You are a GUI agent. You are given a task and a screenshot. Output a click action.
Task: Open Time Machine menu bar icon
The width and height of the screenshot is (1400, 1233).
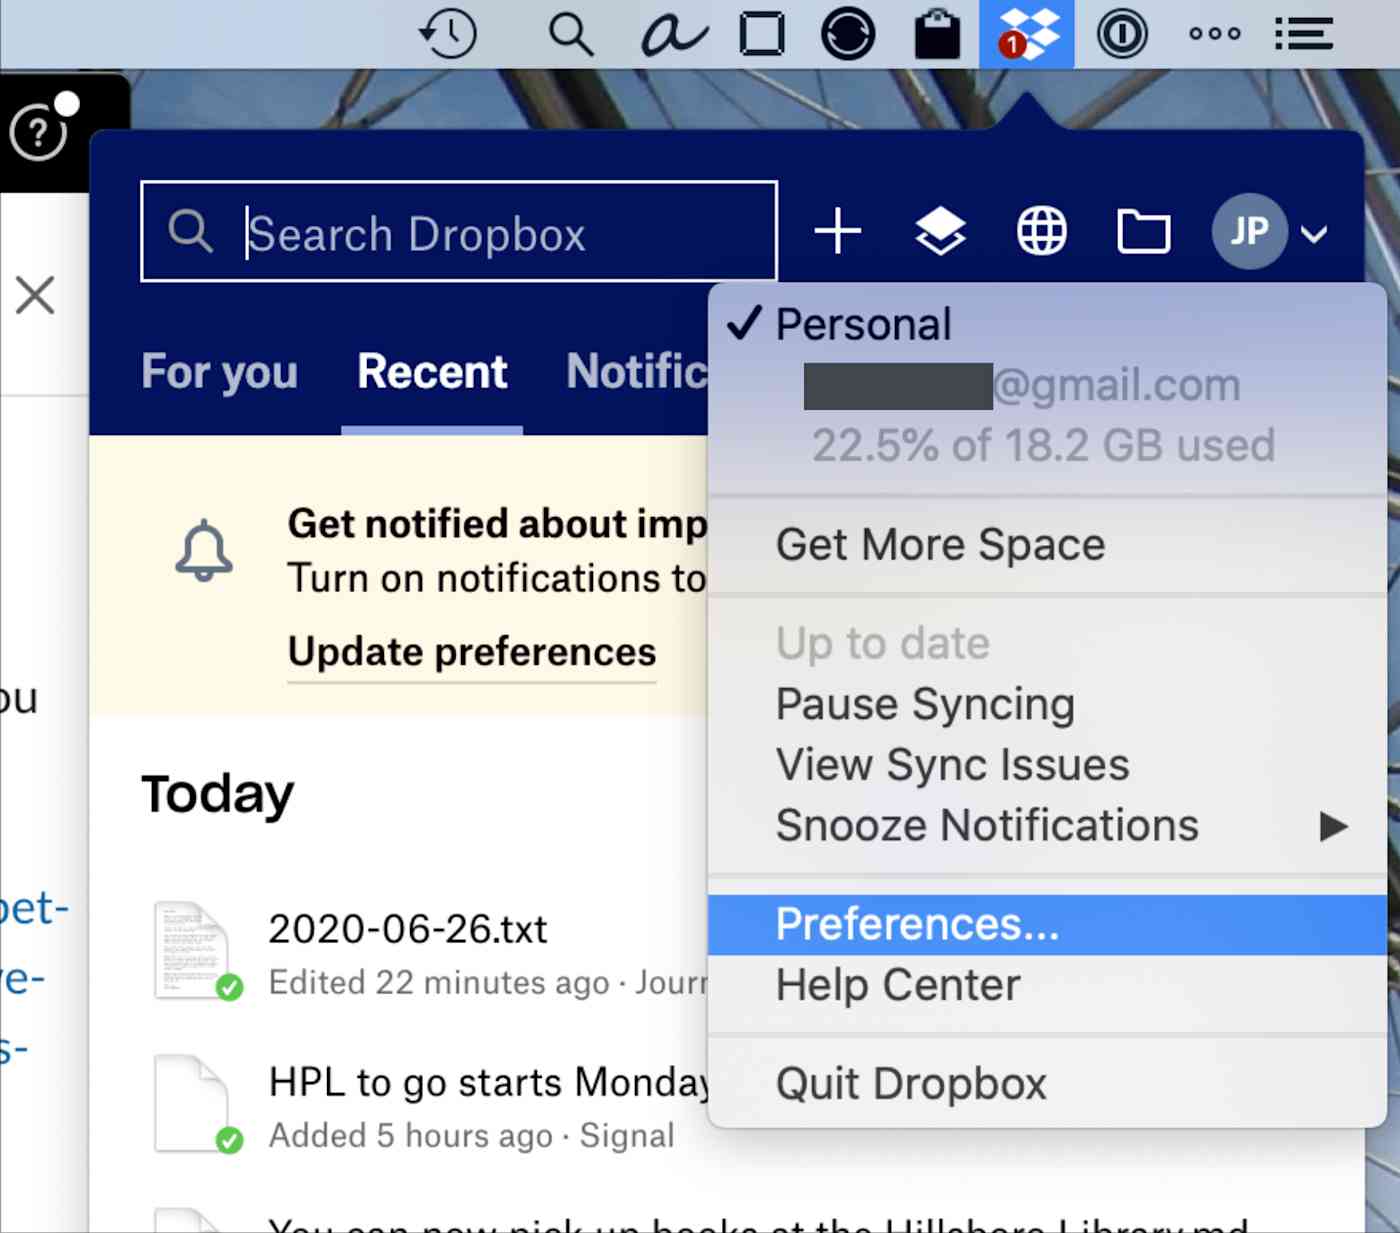click(448, 34)
